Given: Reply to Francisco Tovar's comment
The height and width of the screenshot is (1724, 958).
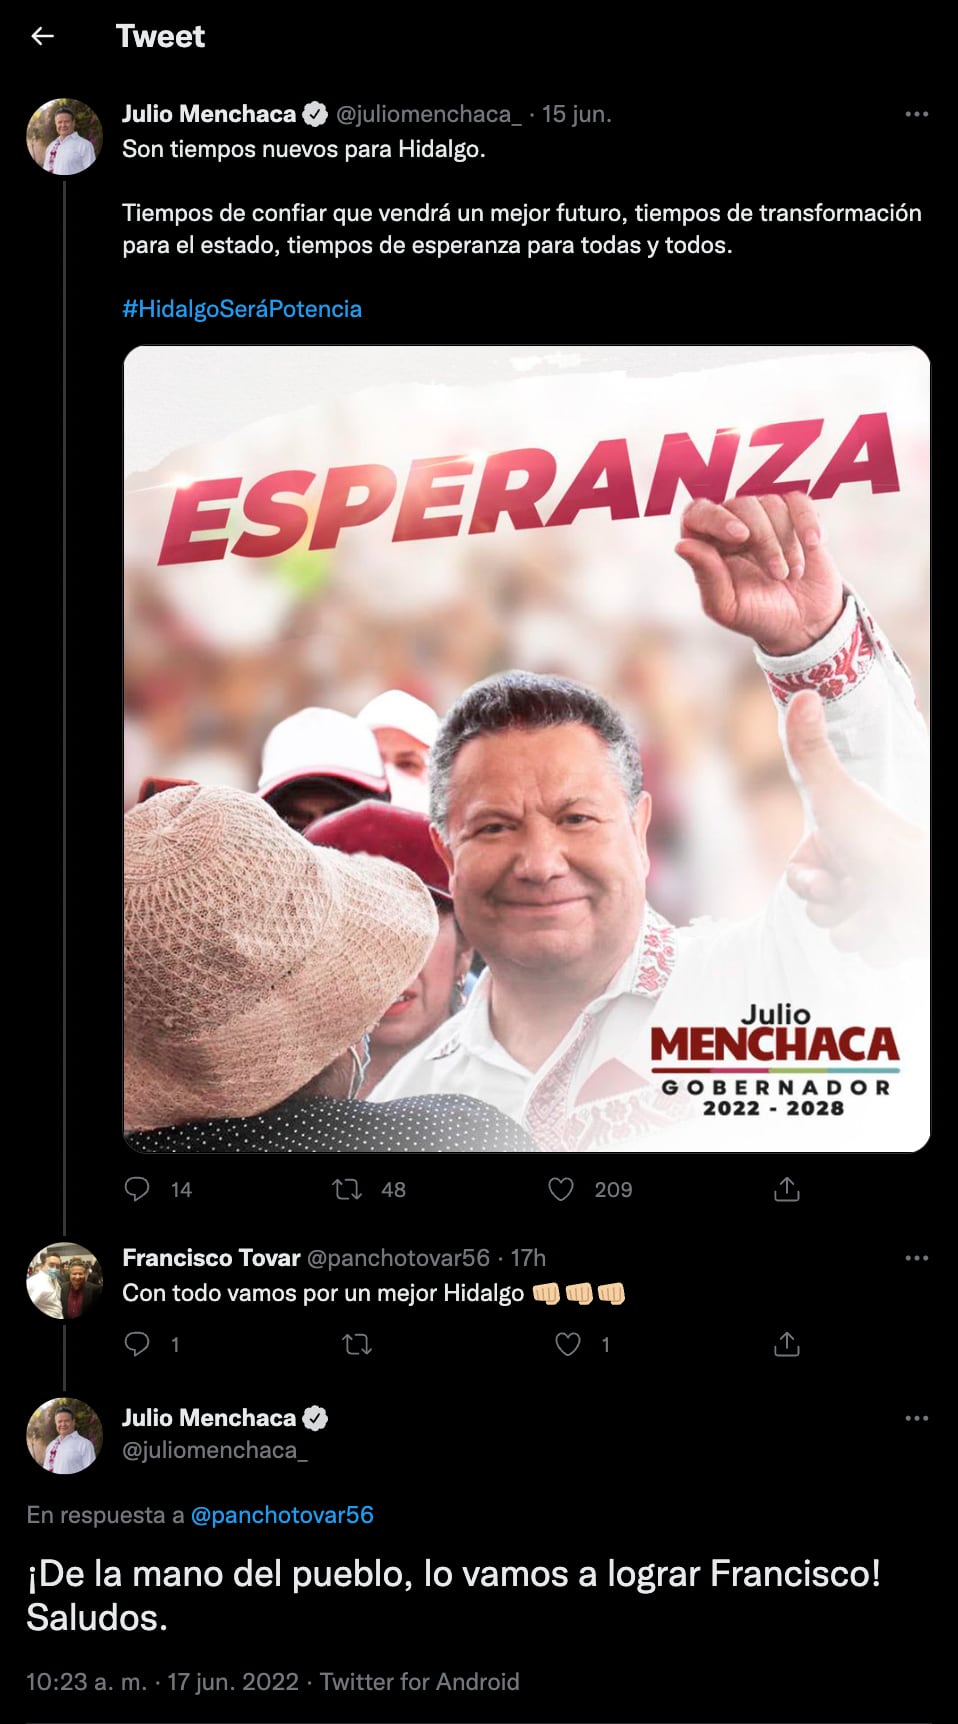Looking at the screenshot, I should click(x=137, y=1343).
